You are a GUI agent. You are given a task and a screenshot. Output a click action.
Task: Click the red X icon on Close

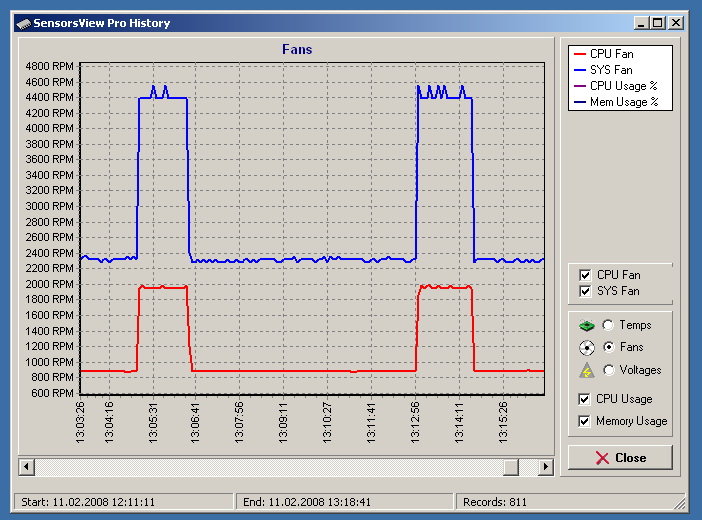[602, 458]
